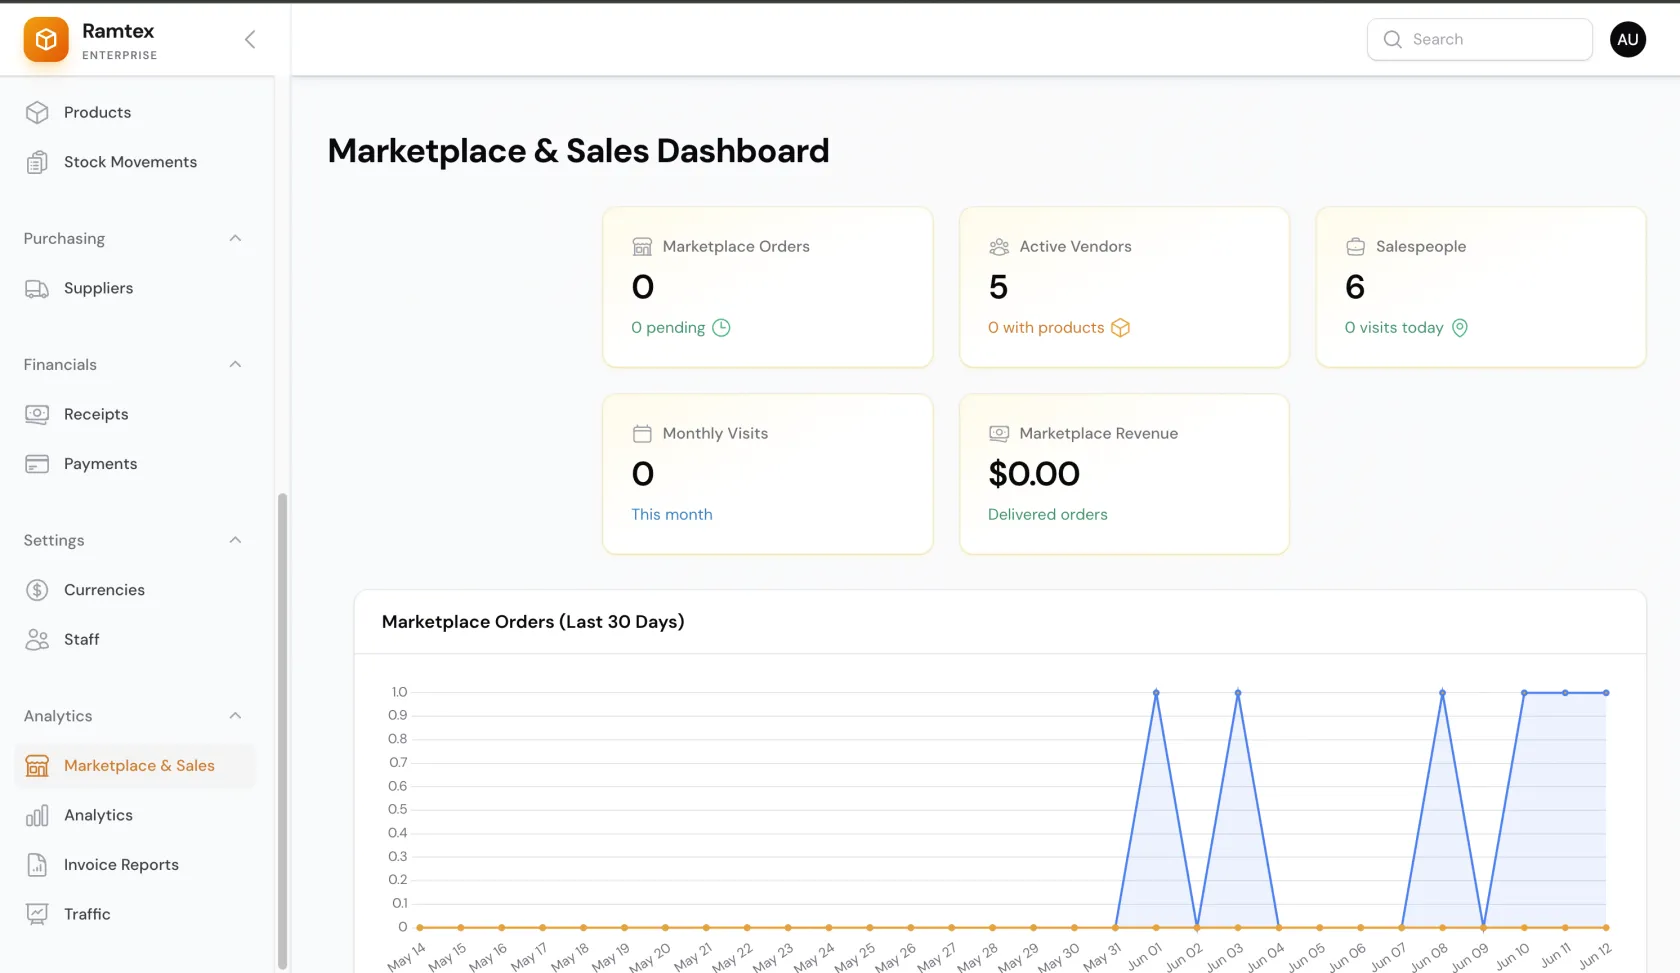Click the 'This month' label
Screen dimensions: 1680x973
[672, 514]
